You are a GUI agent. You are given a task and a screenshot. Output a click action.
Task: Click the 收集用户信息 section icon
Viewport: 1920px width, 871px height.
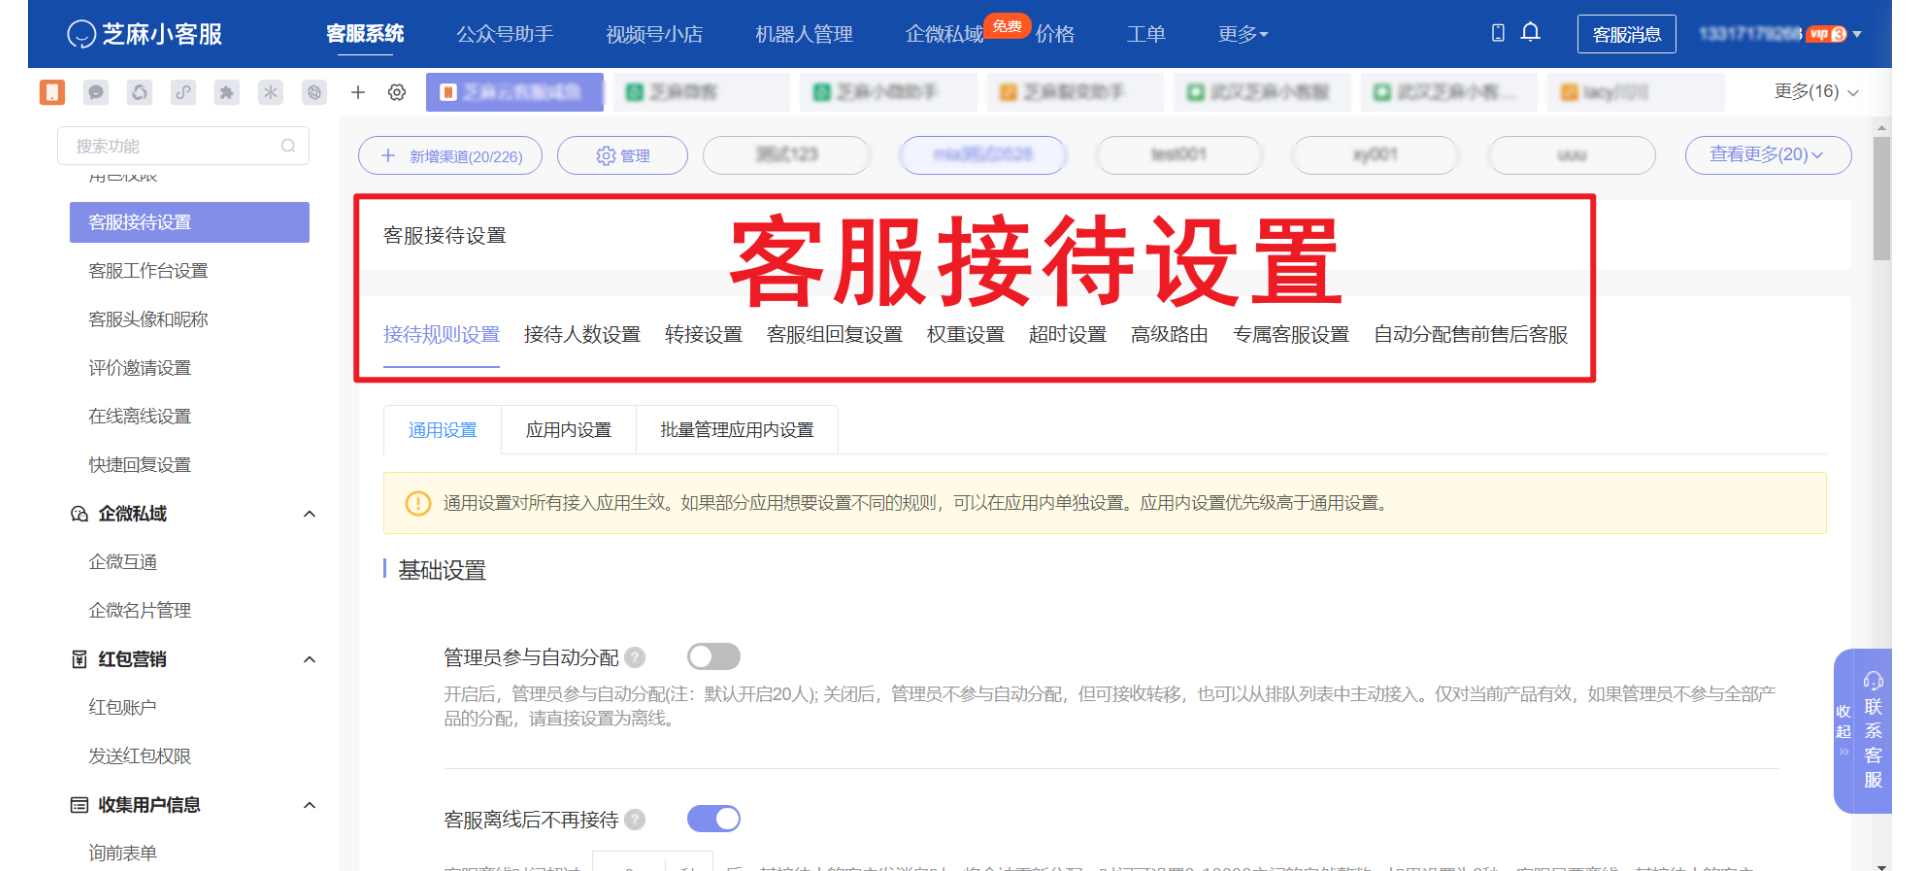(x=79, y=805)
